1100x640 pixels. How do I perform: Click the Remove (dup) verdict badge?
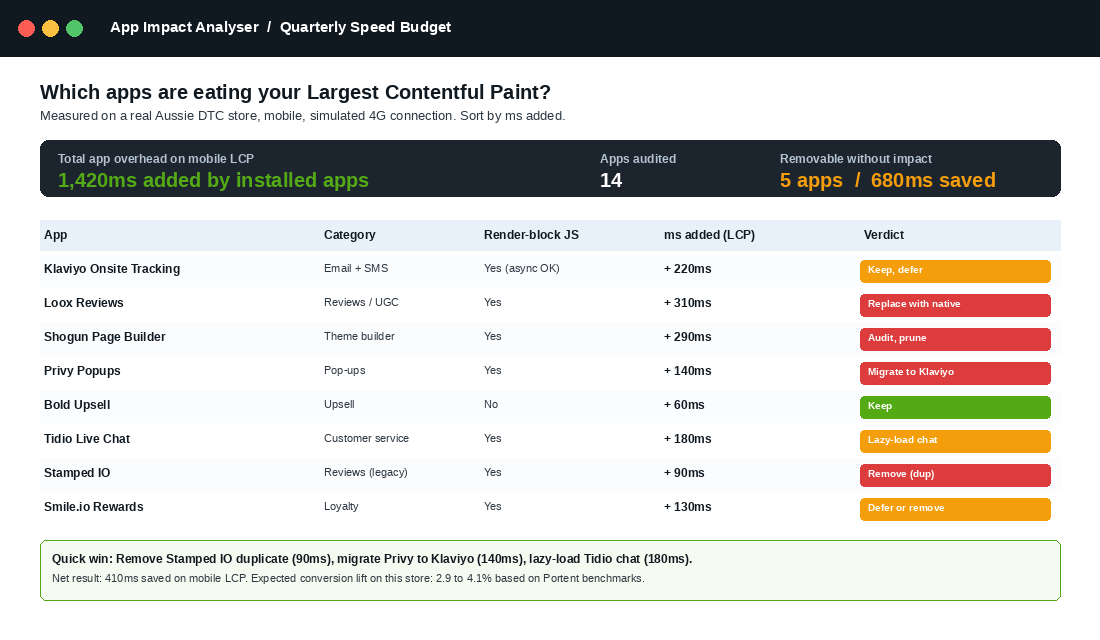pyautogui.click(x=955, y=475)
